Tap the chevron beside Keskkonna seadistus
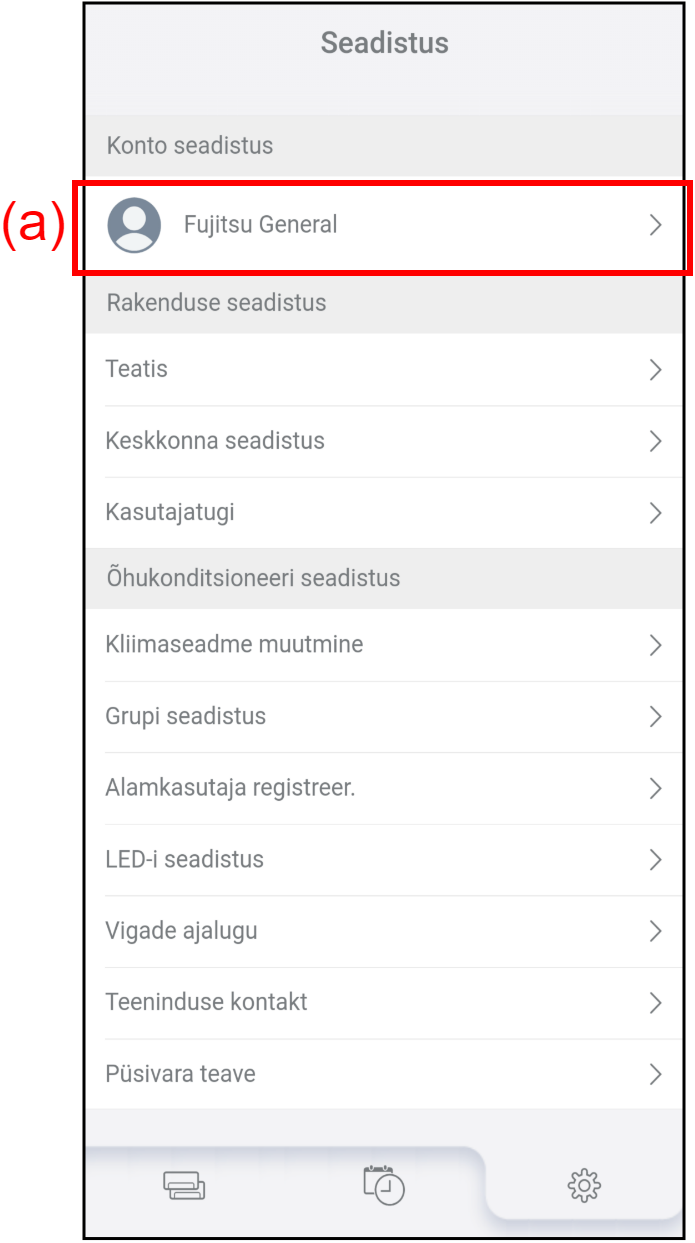This screenshot has width=695, height=1243. [x=656, y=441]
